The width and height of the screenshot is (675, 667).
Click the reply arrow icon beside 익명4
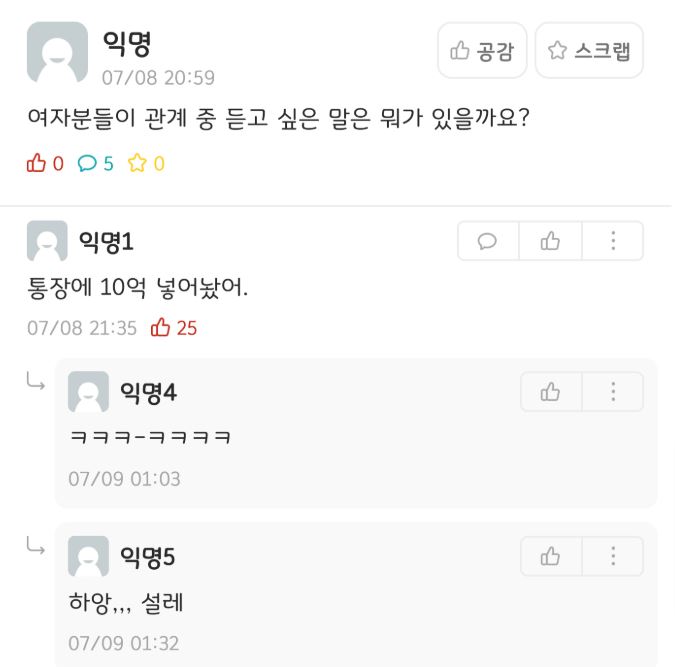tap(35, 382)
